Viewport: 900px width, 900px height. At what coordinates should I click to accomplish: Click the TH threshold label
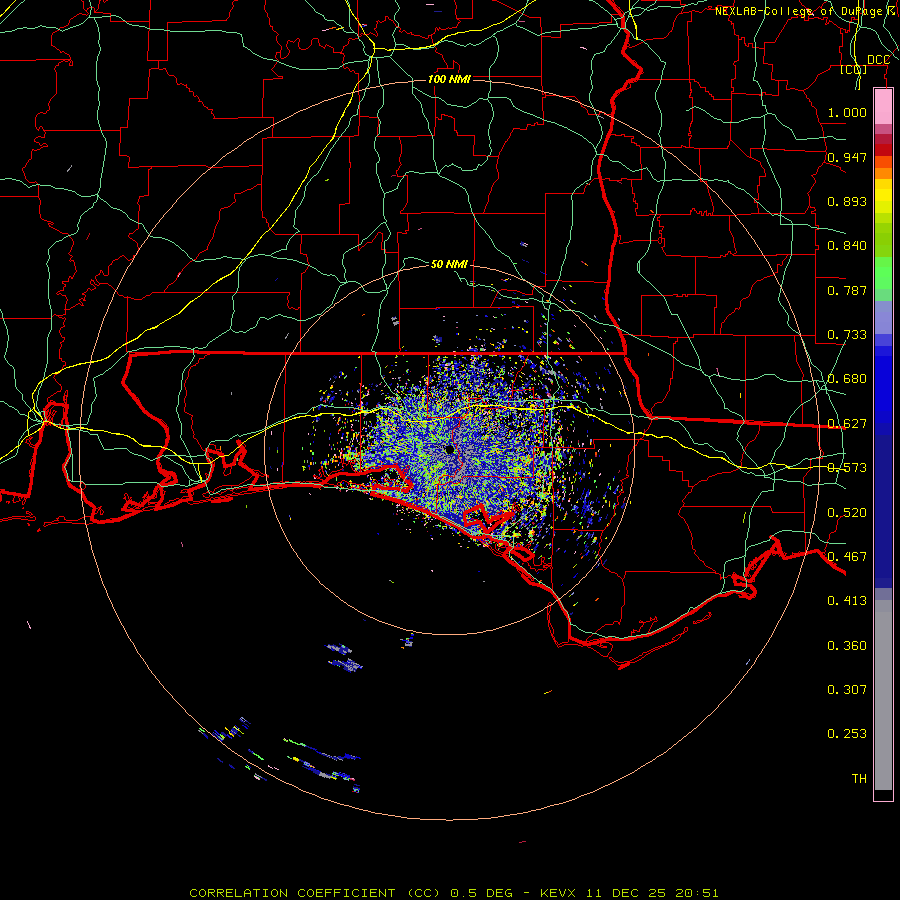[859, 779]
